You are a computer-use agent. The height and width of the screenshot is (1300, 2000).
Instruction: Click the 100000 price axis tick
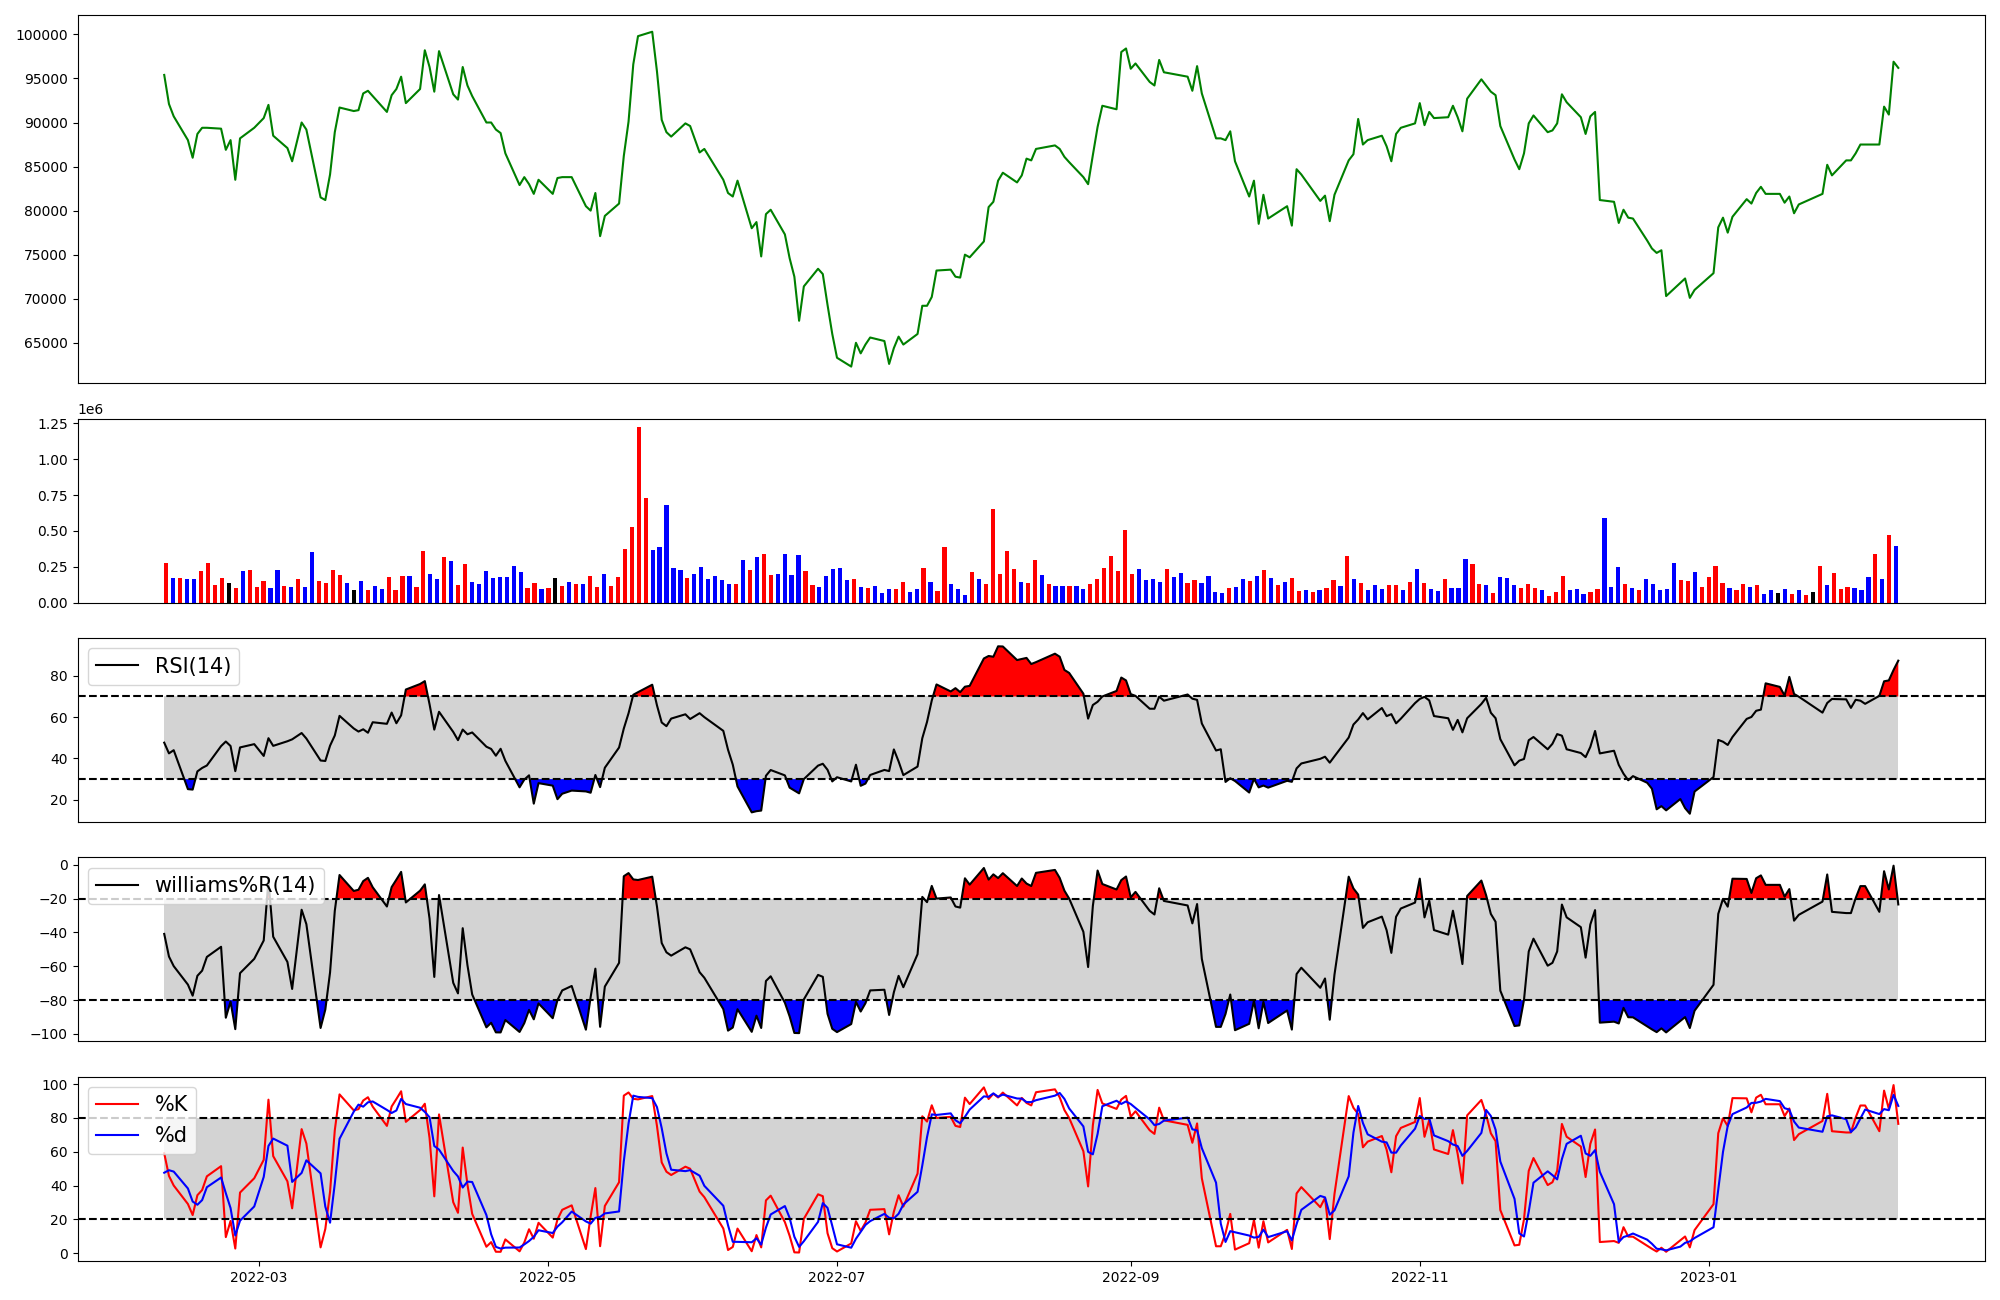42,35
